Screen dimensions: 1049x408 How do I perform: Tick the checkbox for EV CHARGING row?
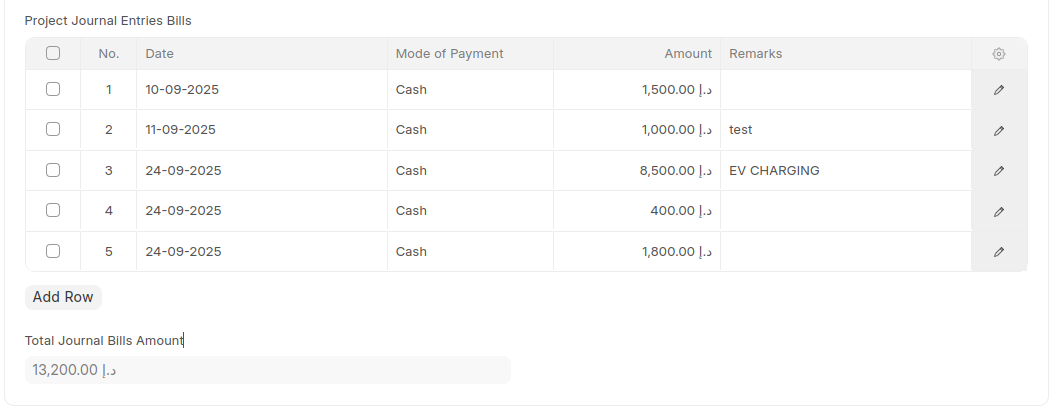pos(53,170)
